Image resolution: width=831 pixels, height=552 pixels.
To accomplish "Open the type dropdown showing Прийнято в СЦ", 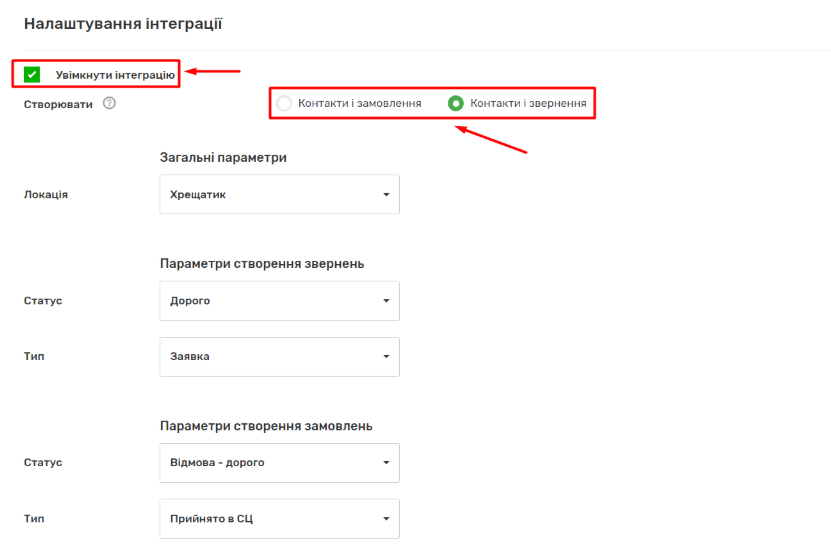I will (x=279, y=519).
